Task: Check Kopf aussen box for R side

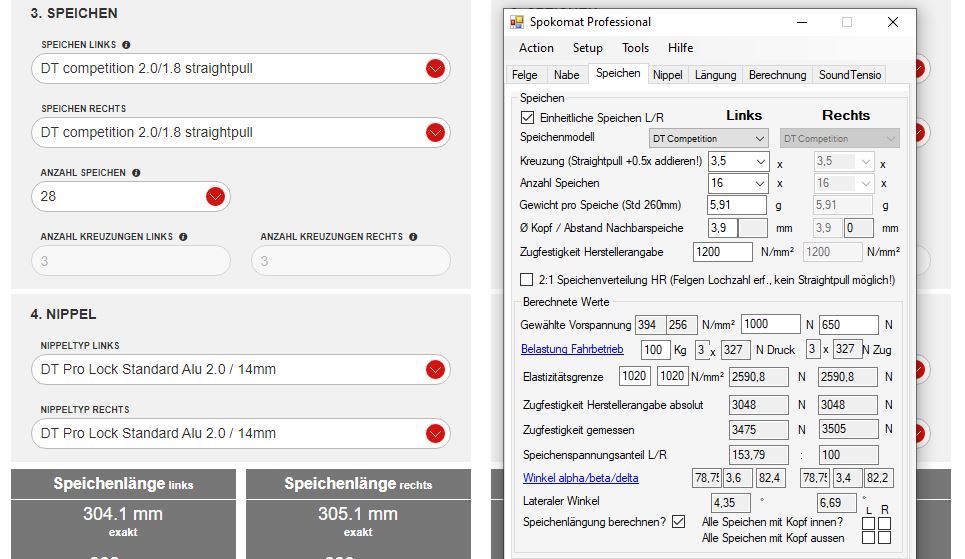Action: tap(884, 537)
